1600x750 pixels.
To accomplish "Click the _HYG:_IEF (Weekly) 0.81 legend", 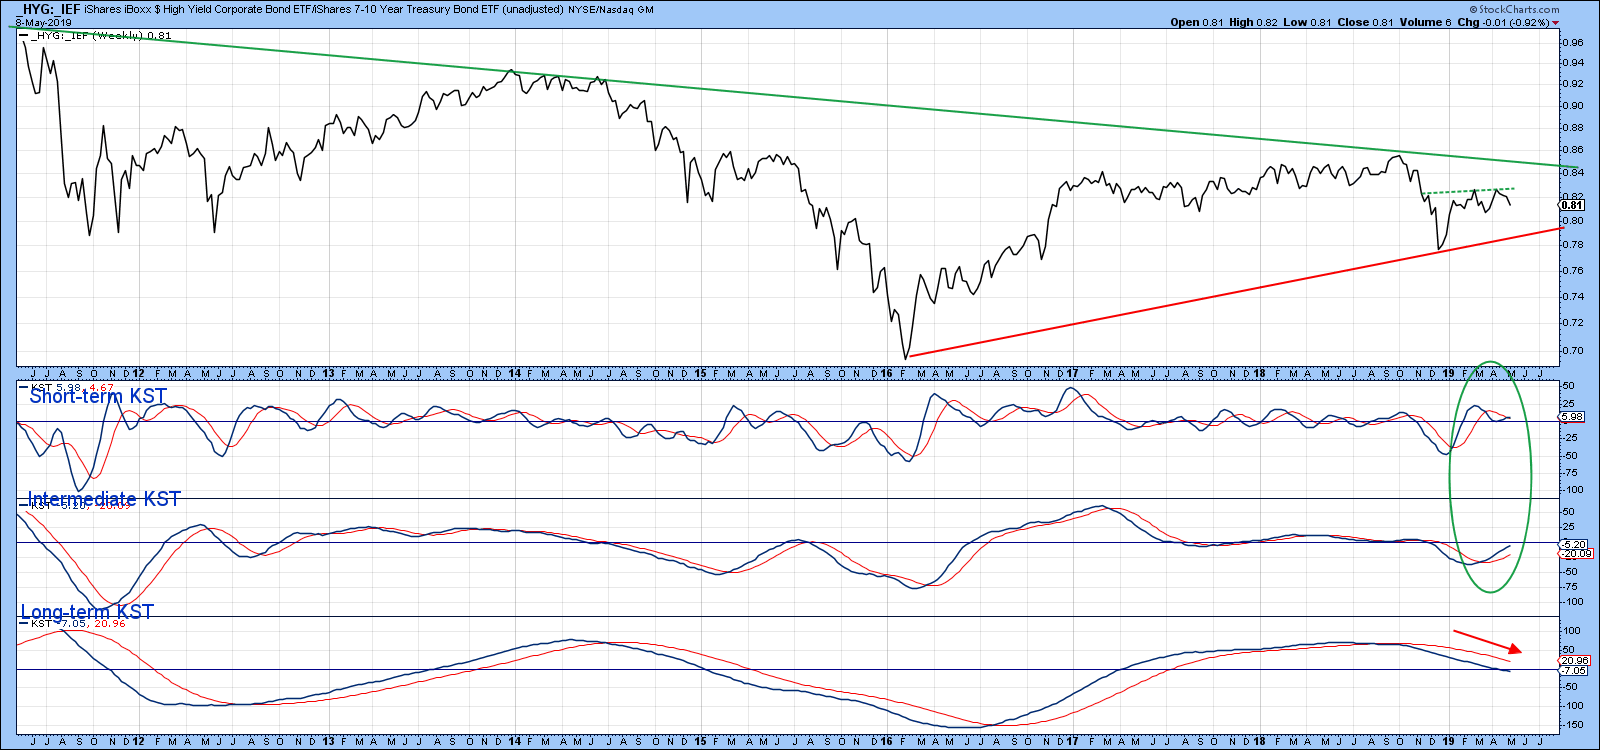I will click(x=96, y=35).
